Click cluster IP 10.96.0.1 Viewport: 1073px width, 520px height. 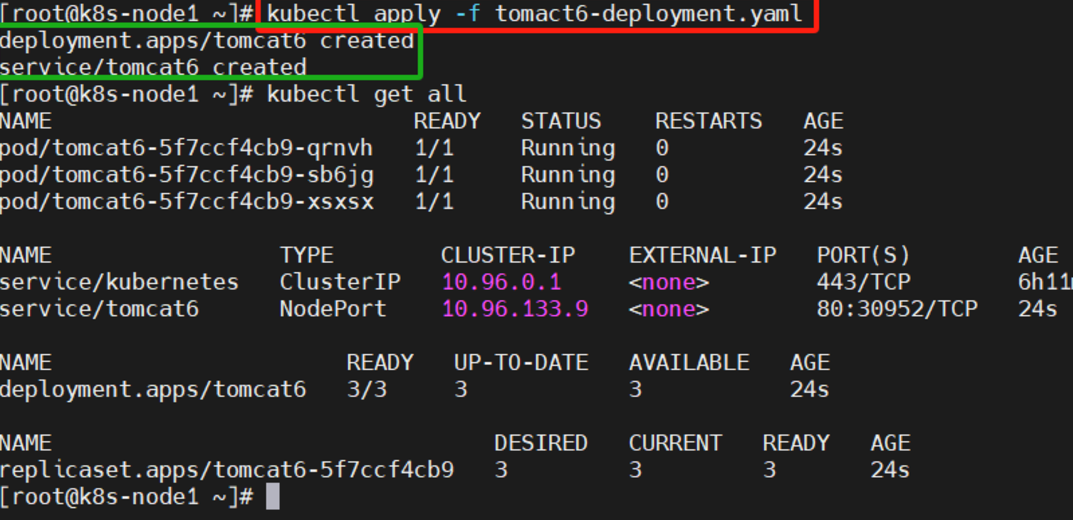point(502,282)
